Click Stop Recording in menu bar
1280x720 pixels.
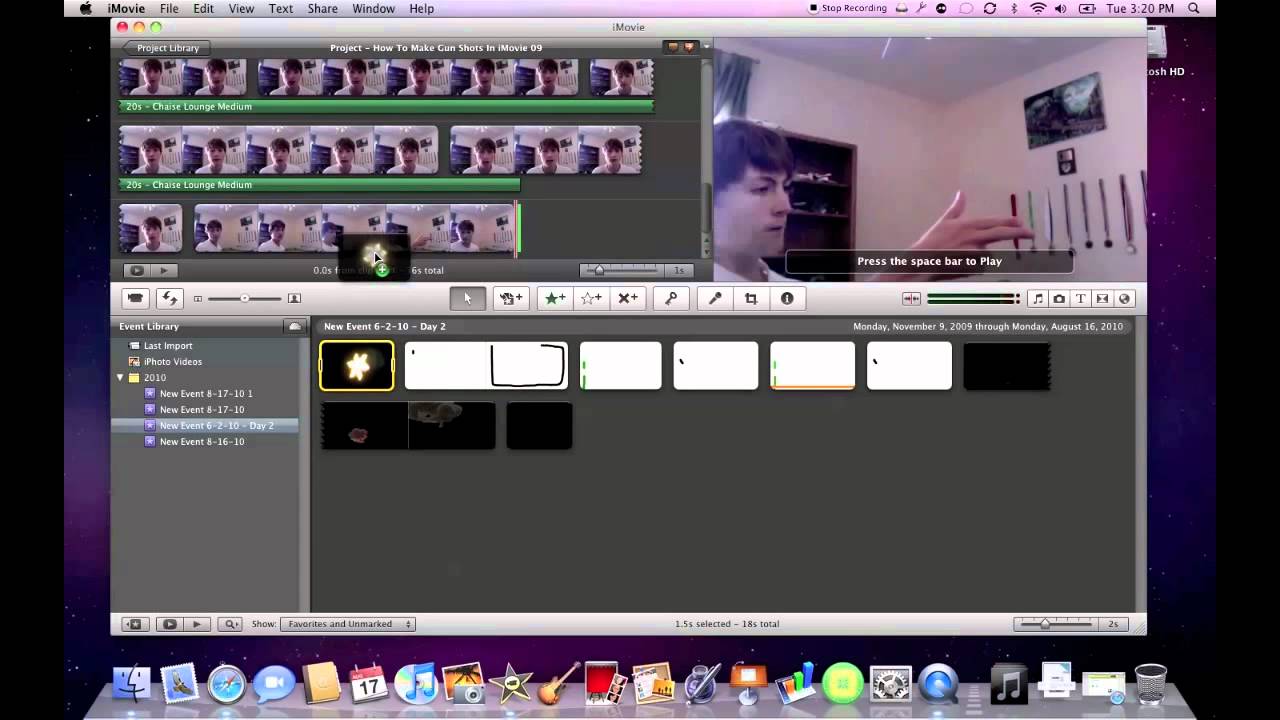847,9
